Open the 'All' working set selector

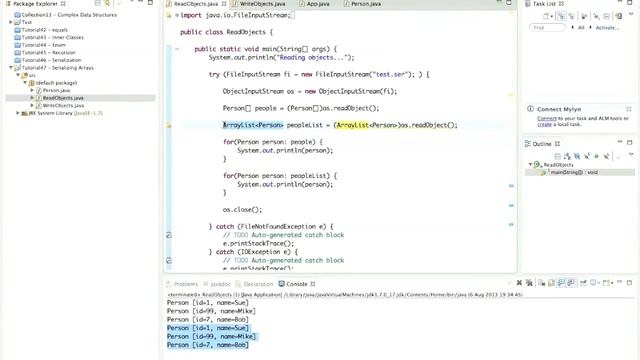[581, 28]
